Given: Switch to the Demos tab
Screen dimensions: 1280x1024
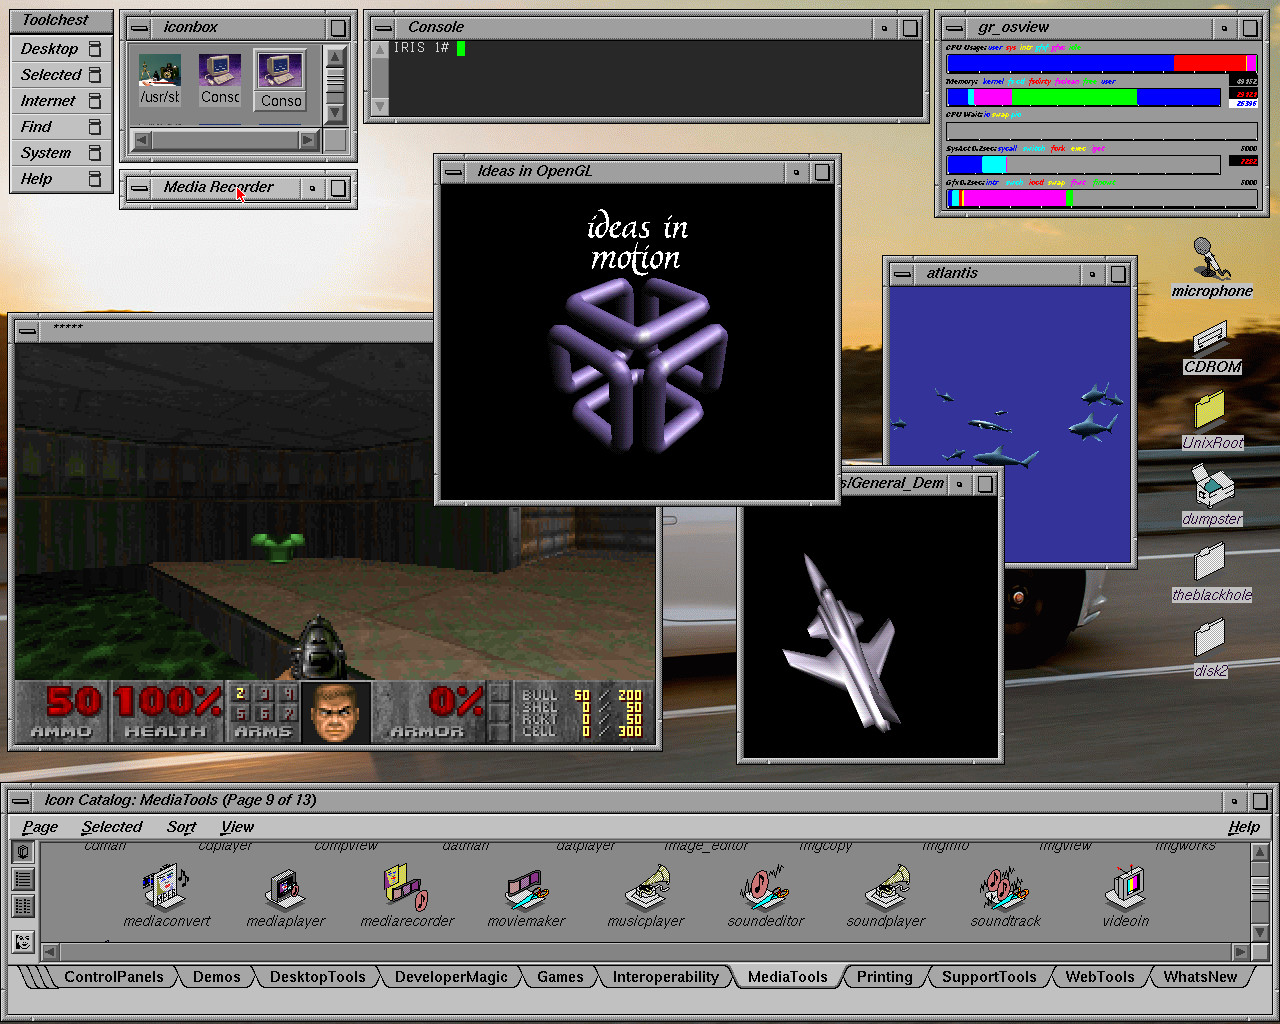Looking at the screenshot, I should (217, 977).
